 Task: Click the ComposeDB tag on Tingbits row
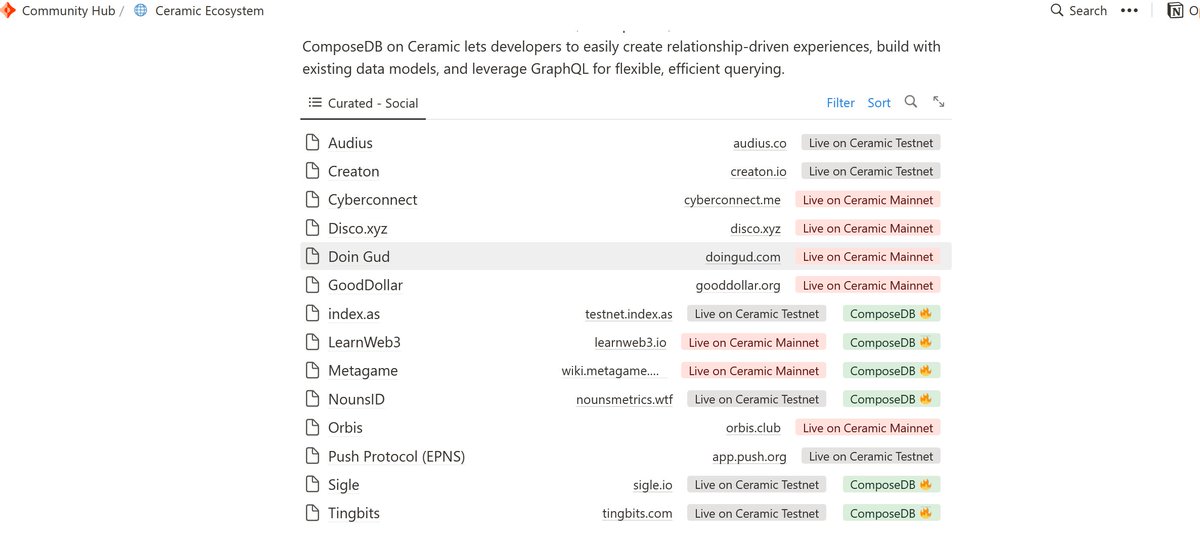(x=891, y=513)
